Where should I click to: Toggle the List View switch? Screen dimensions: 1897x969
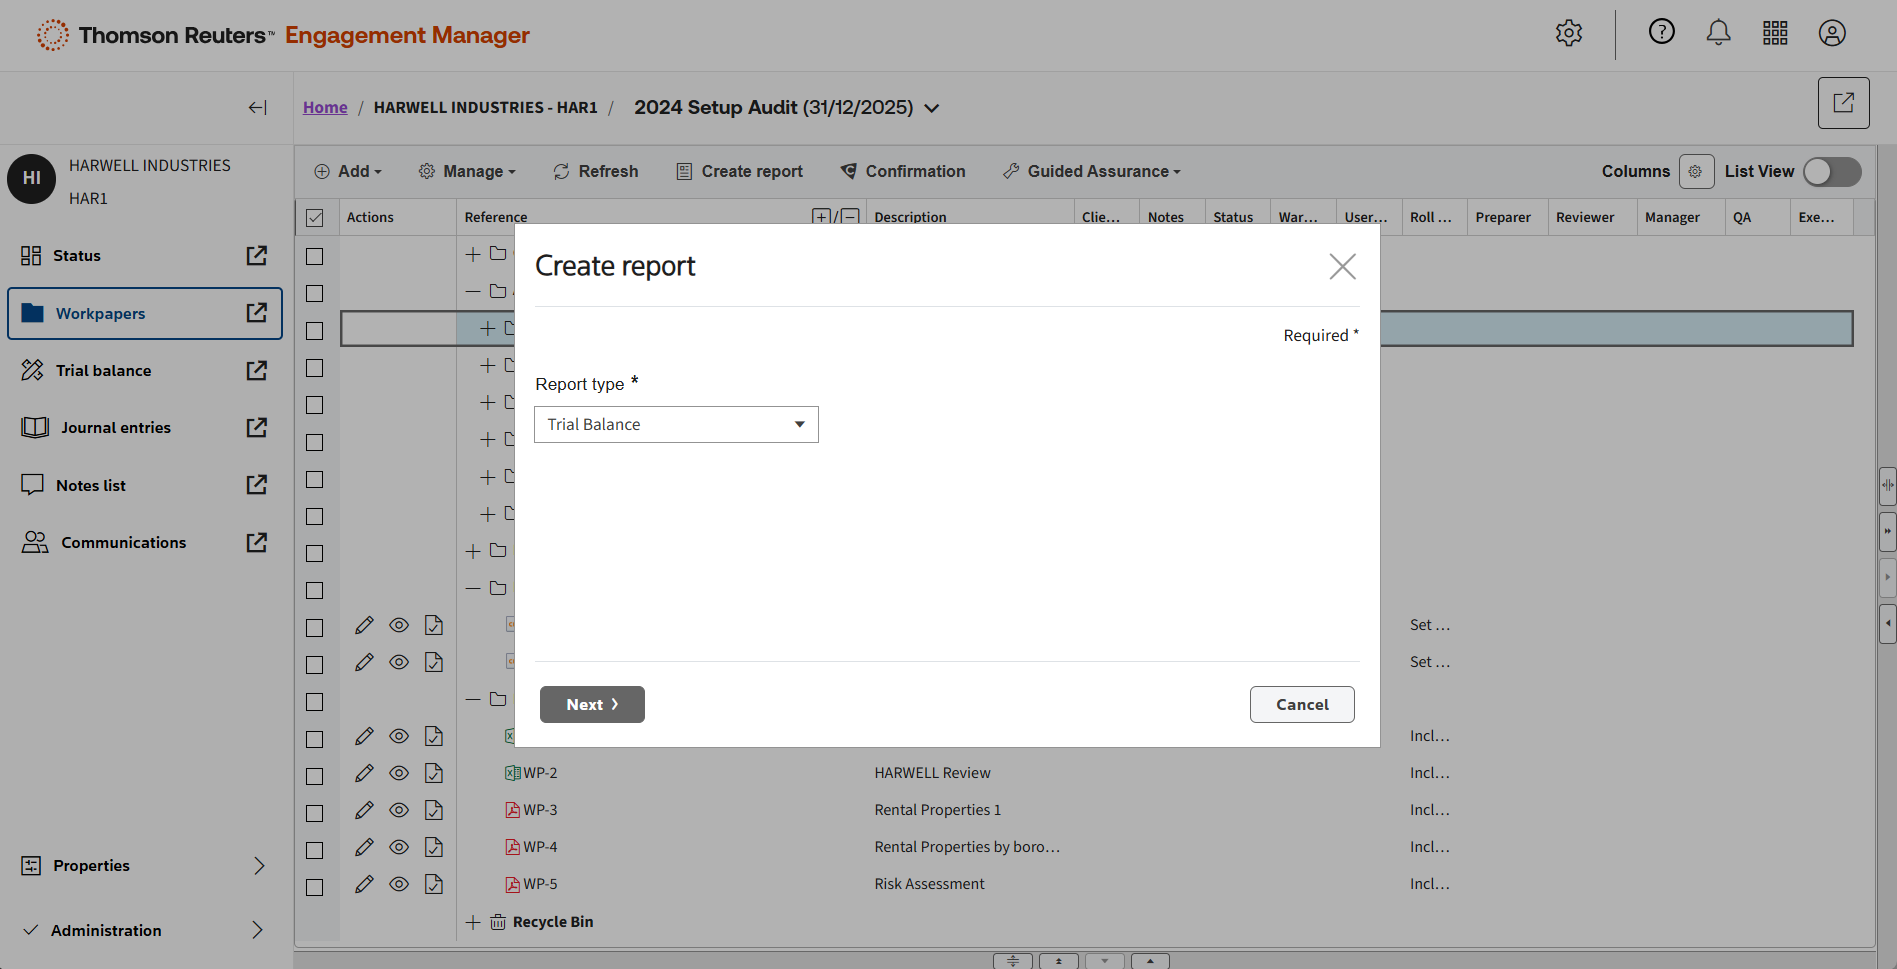tap(1831, 172)
